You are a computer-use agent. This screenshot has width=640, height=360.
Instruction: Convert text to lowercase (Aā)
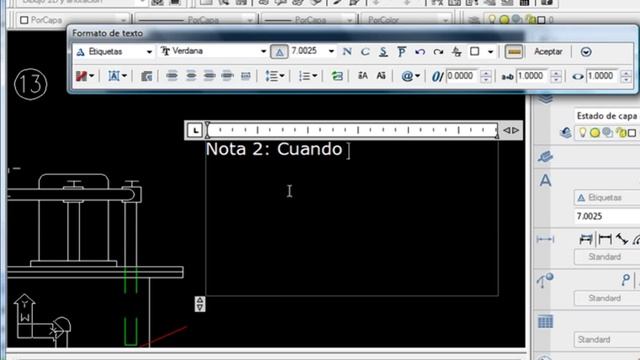pyautogui.click(x=381, y=76)
